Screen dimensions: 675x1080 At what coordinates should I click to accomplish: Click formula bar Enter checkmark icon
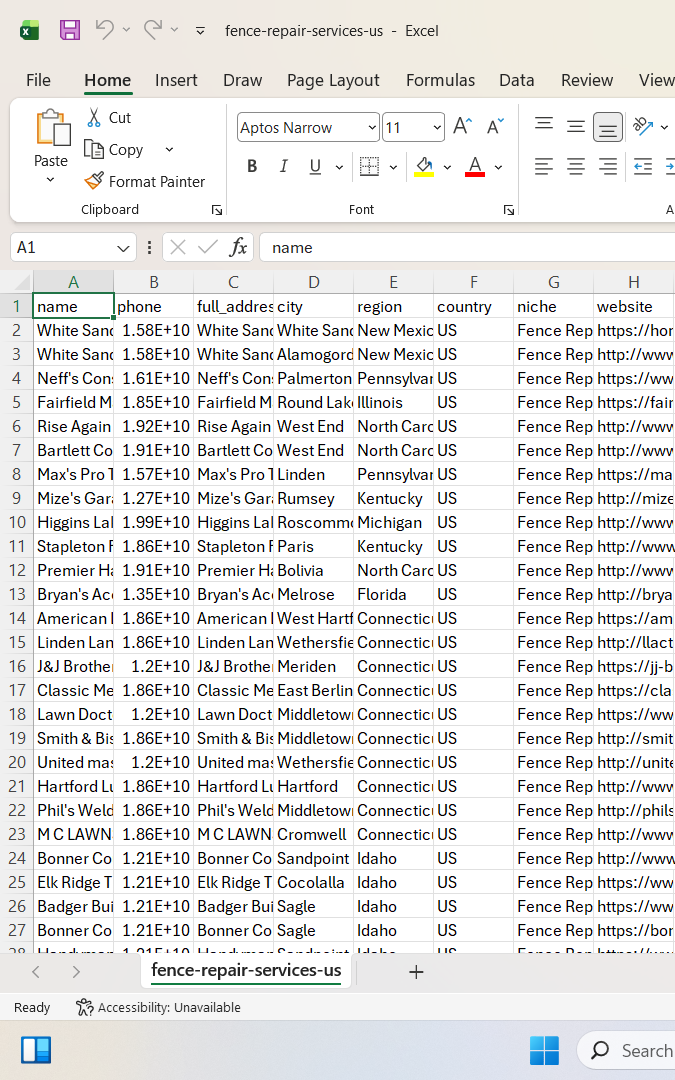point(207,247)
